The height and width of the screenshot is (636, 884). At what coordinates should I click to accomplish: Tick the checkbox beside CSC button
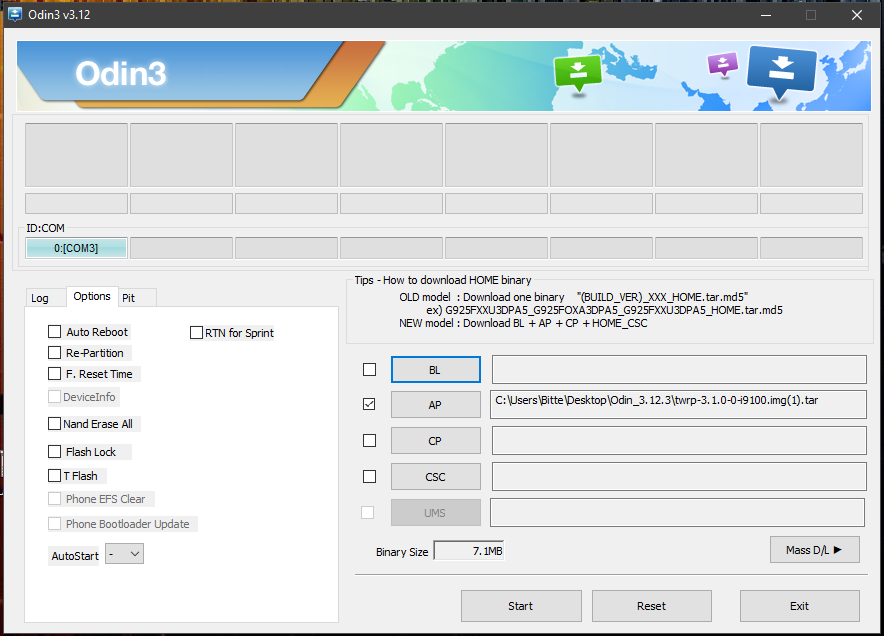tap(369, 476)
